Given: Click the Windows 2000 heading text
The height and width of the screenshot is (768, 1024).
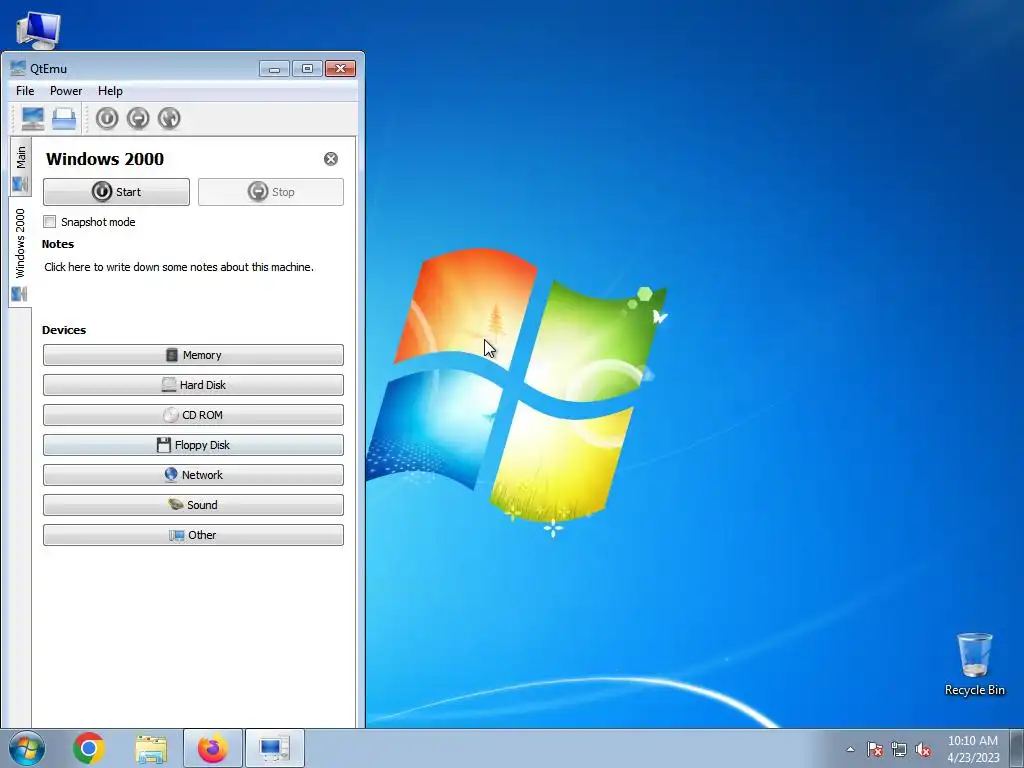Looking at the screenshot, I should 105,159.
